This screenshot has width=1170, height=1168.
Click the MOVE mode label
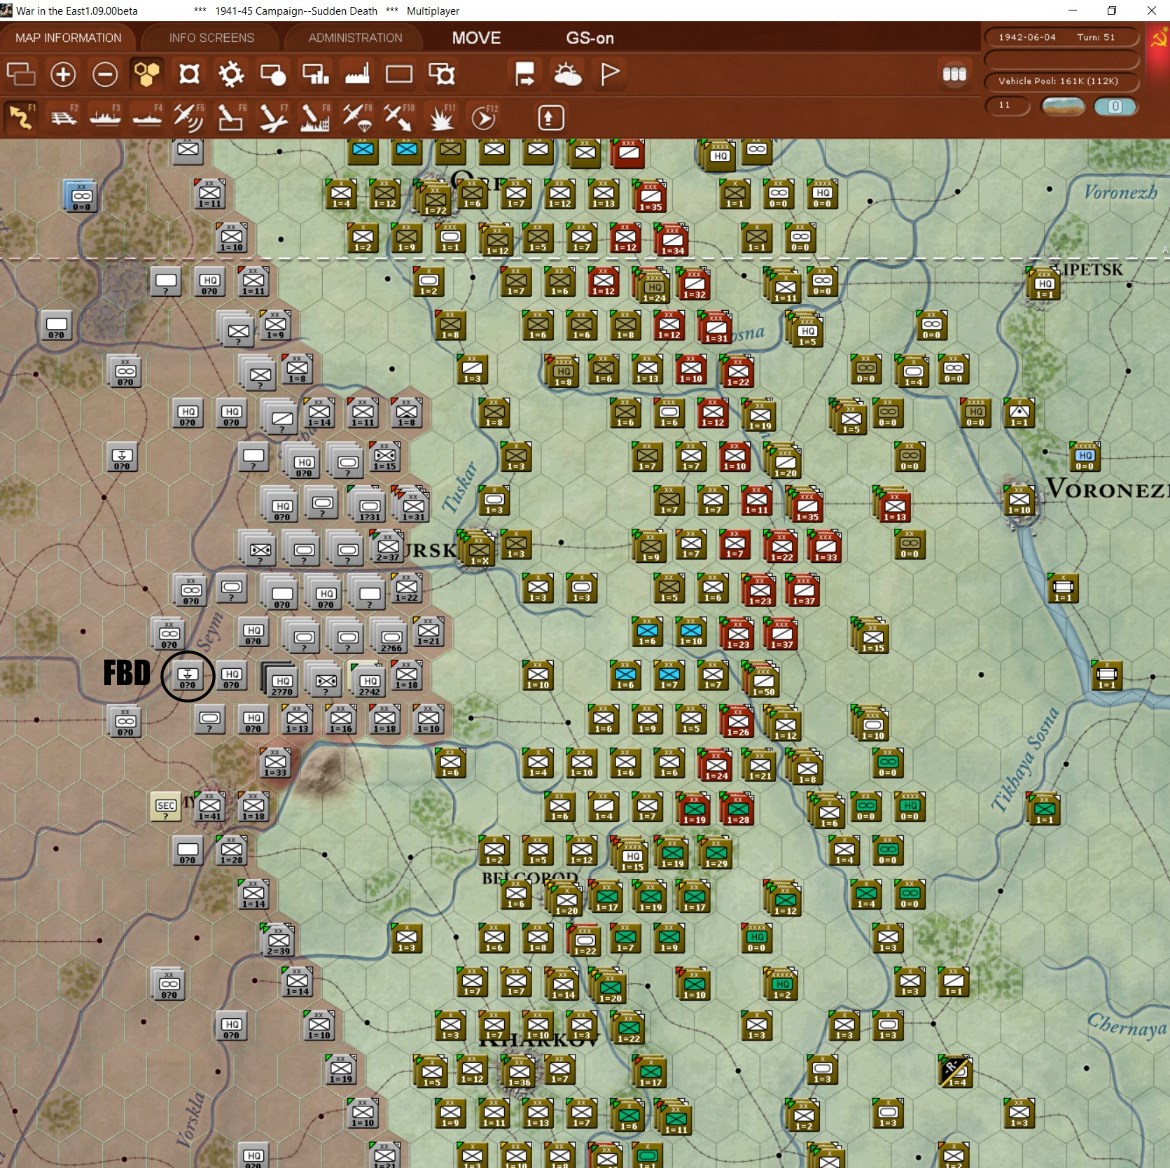[476, 38]
